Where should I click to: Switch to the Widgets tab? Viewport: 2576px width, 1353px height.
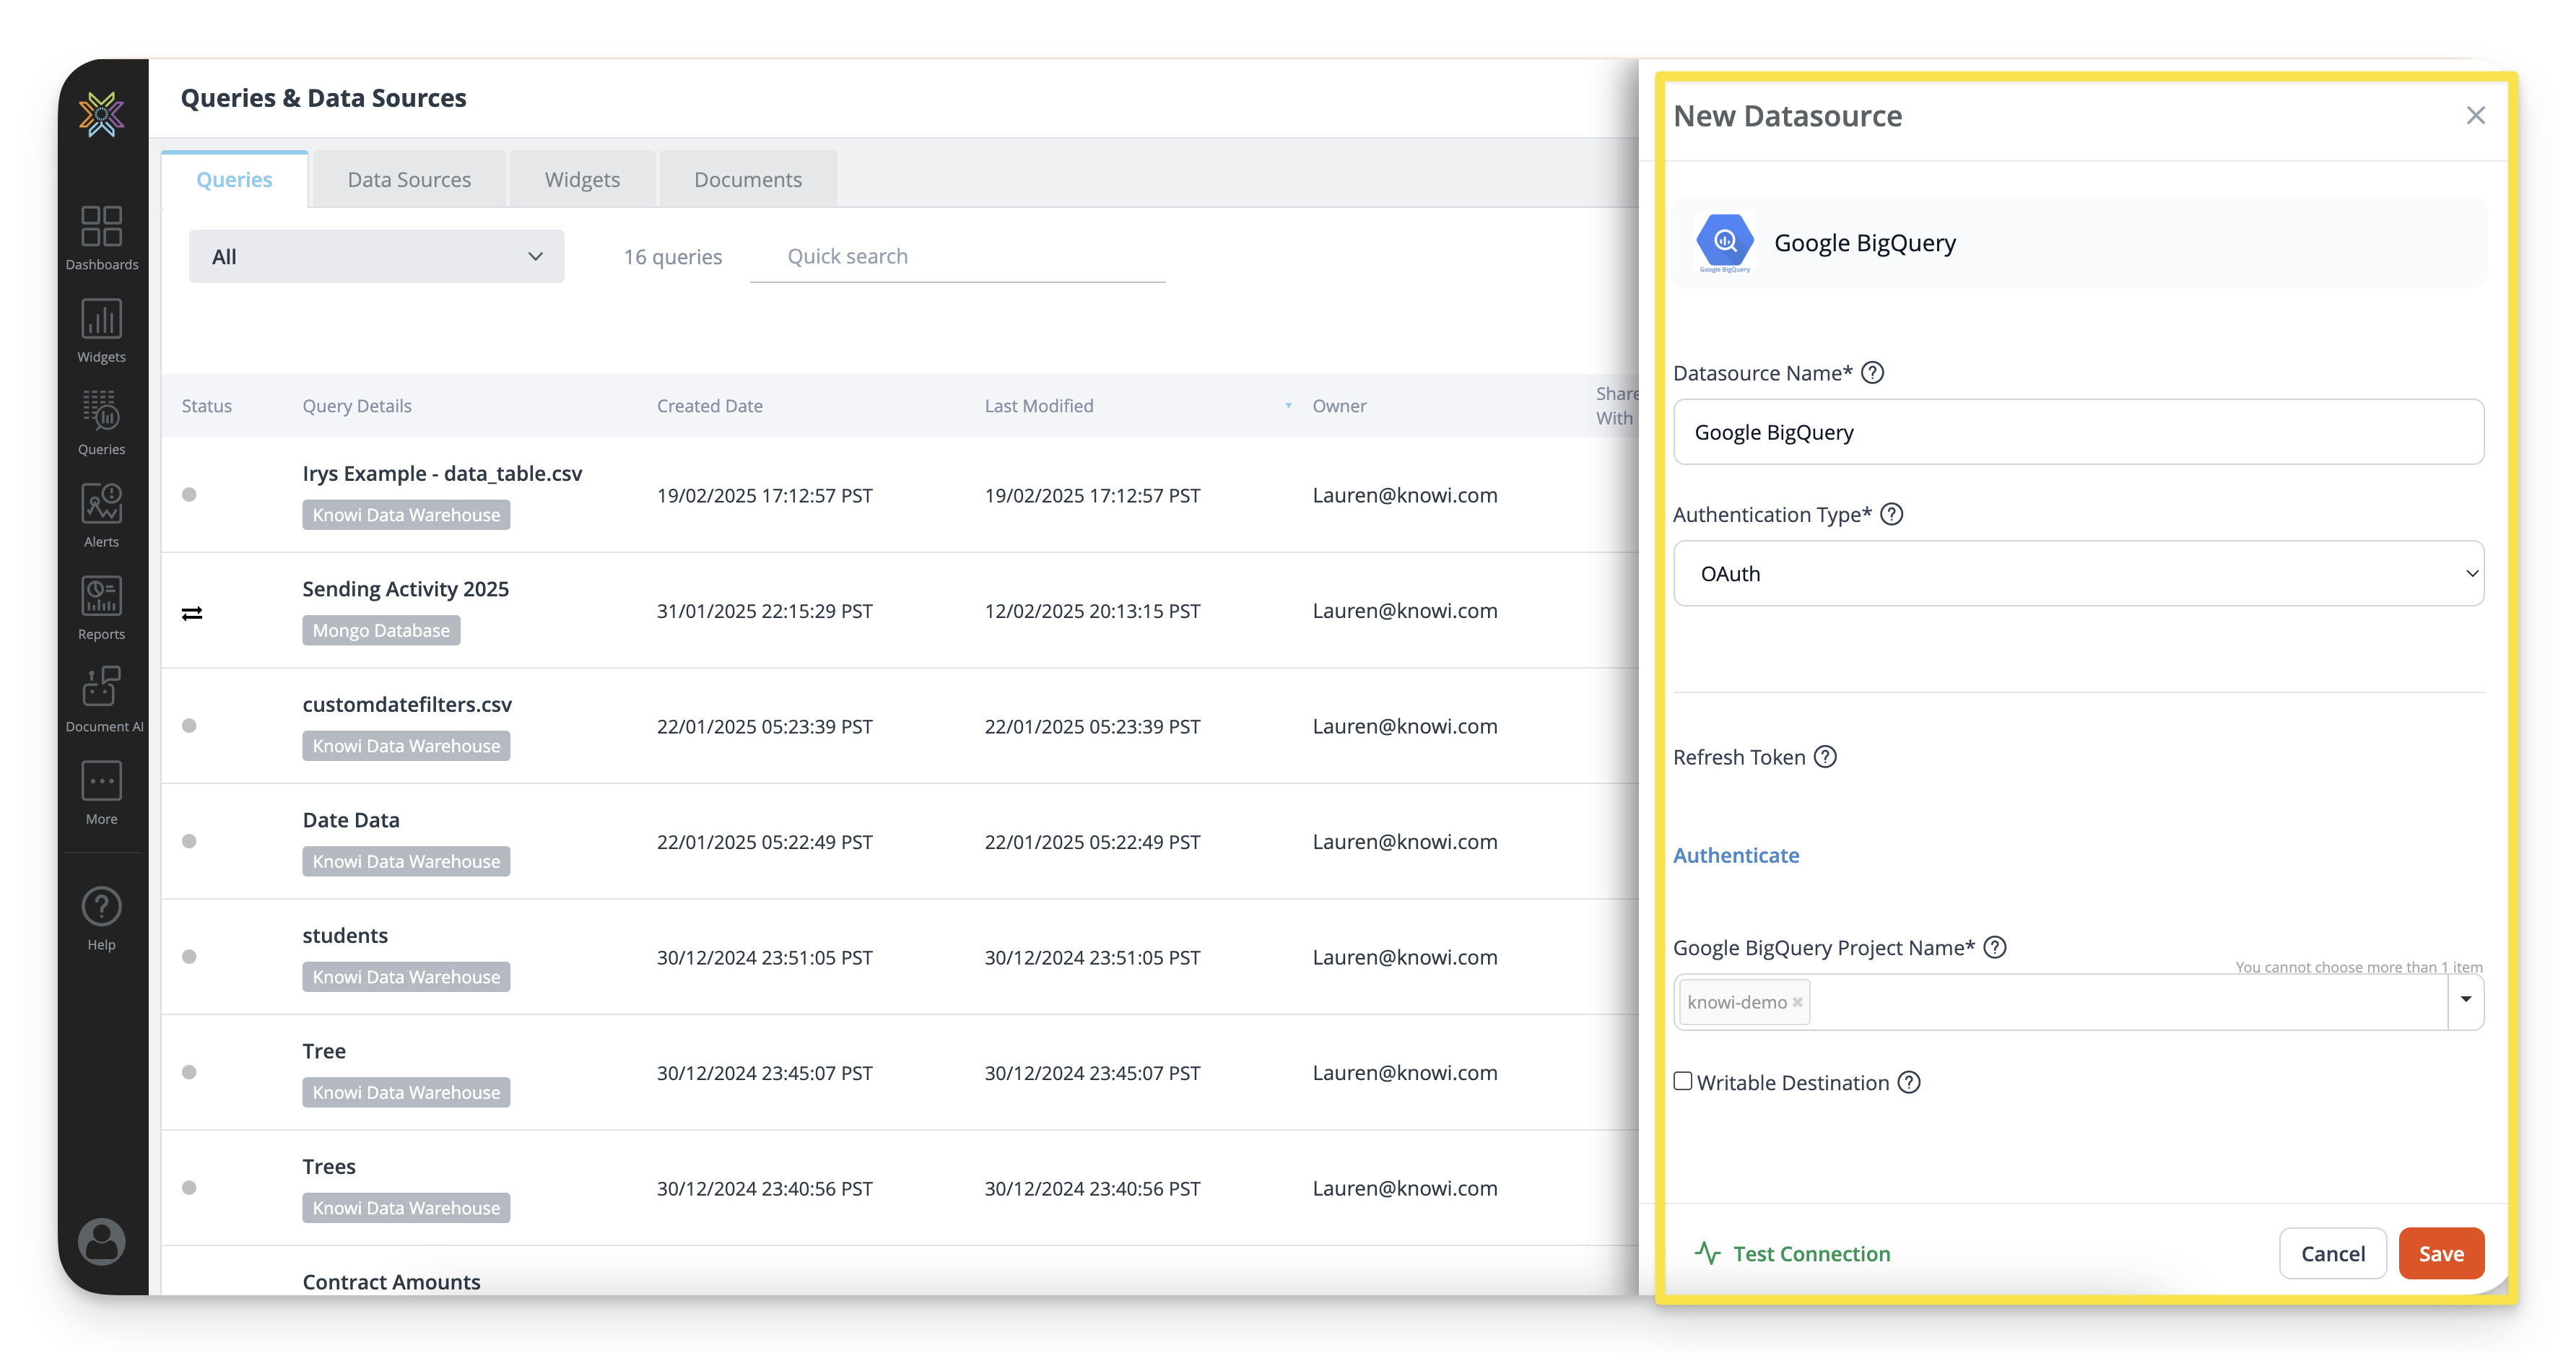tap(582, 179)
